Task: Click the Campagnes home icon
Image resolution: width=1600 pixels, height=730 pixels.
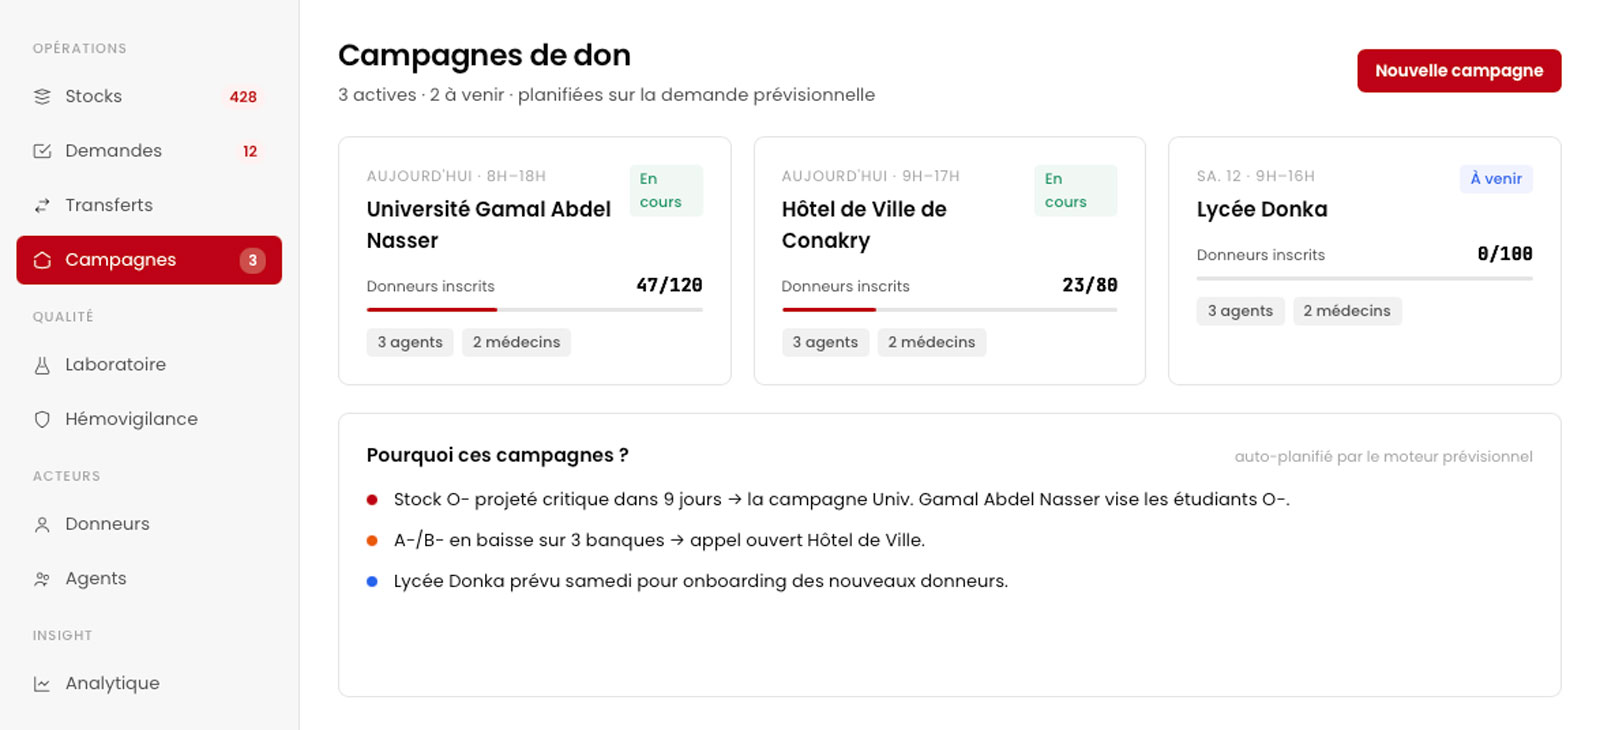Action: pos(42,260)
